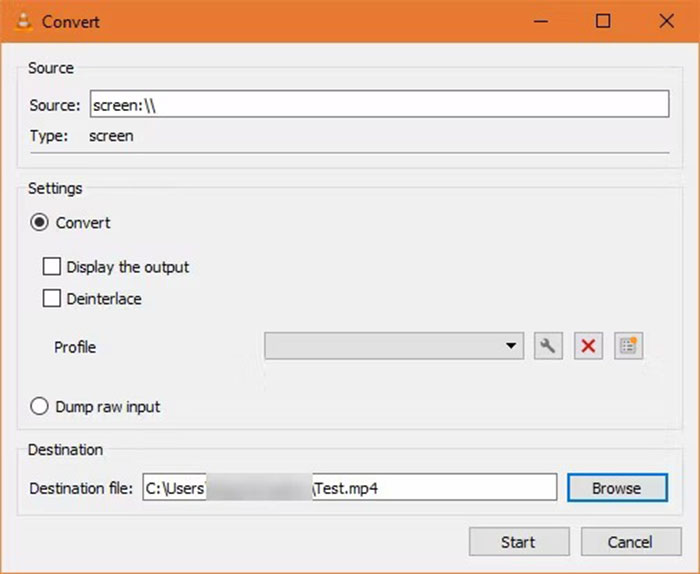Tick the Deinterlace checkbox
The image size is (700, 574).
point(51,298)
